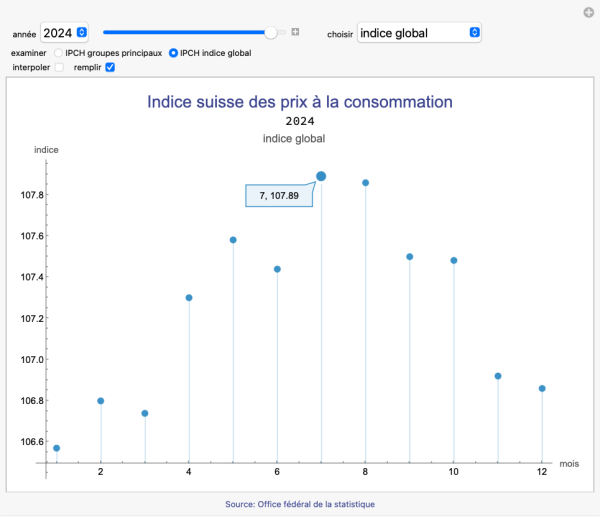The image size is (600, 519).
Task: Click the data point for month 1
Action: [x=56, y=448]
